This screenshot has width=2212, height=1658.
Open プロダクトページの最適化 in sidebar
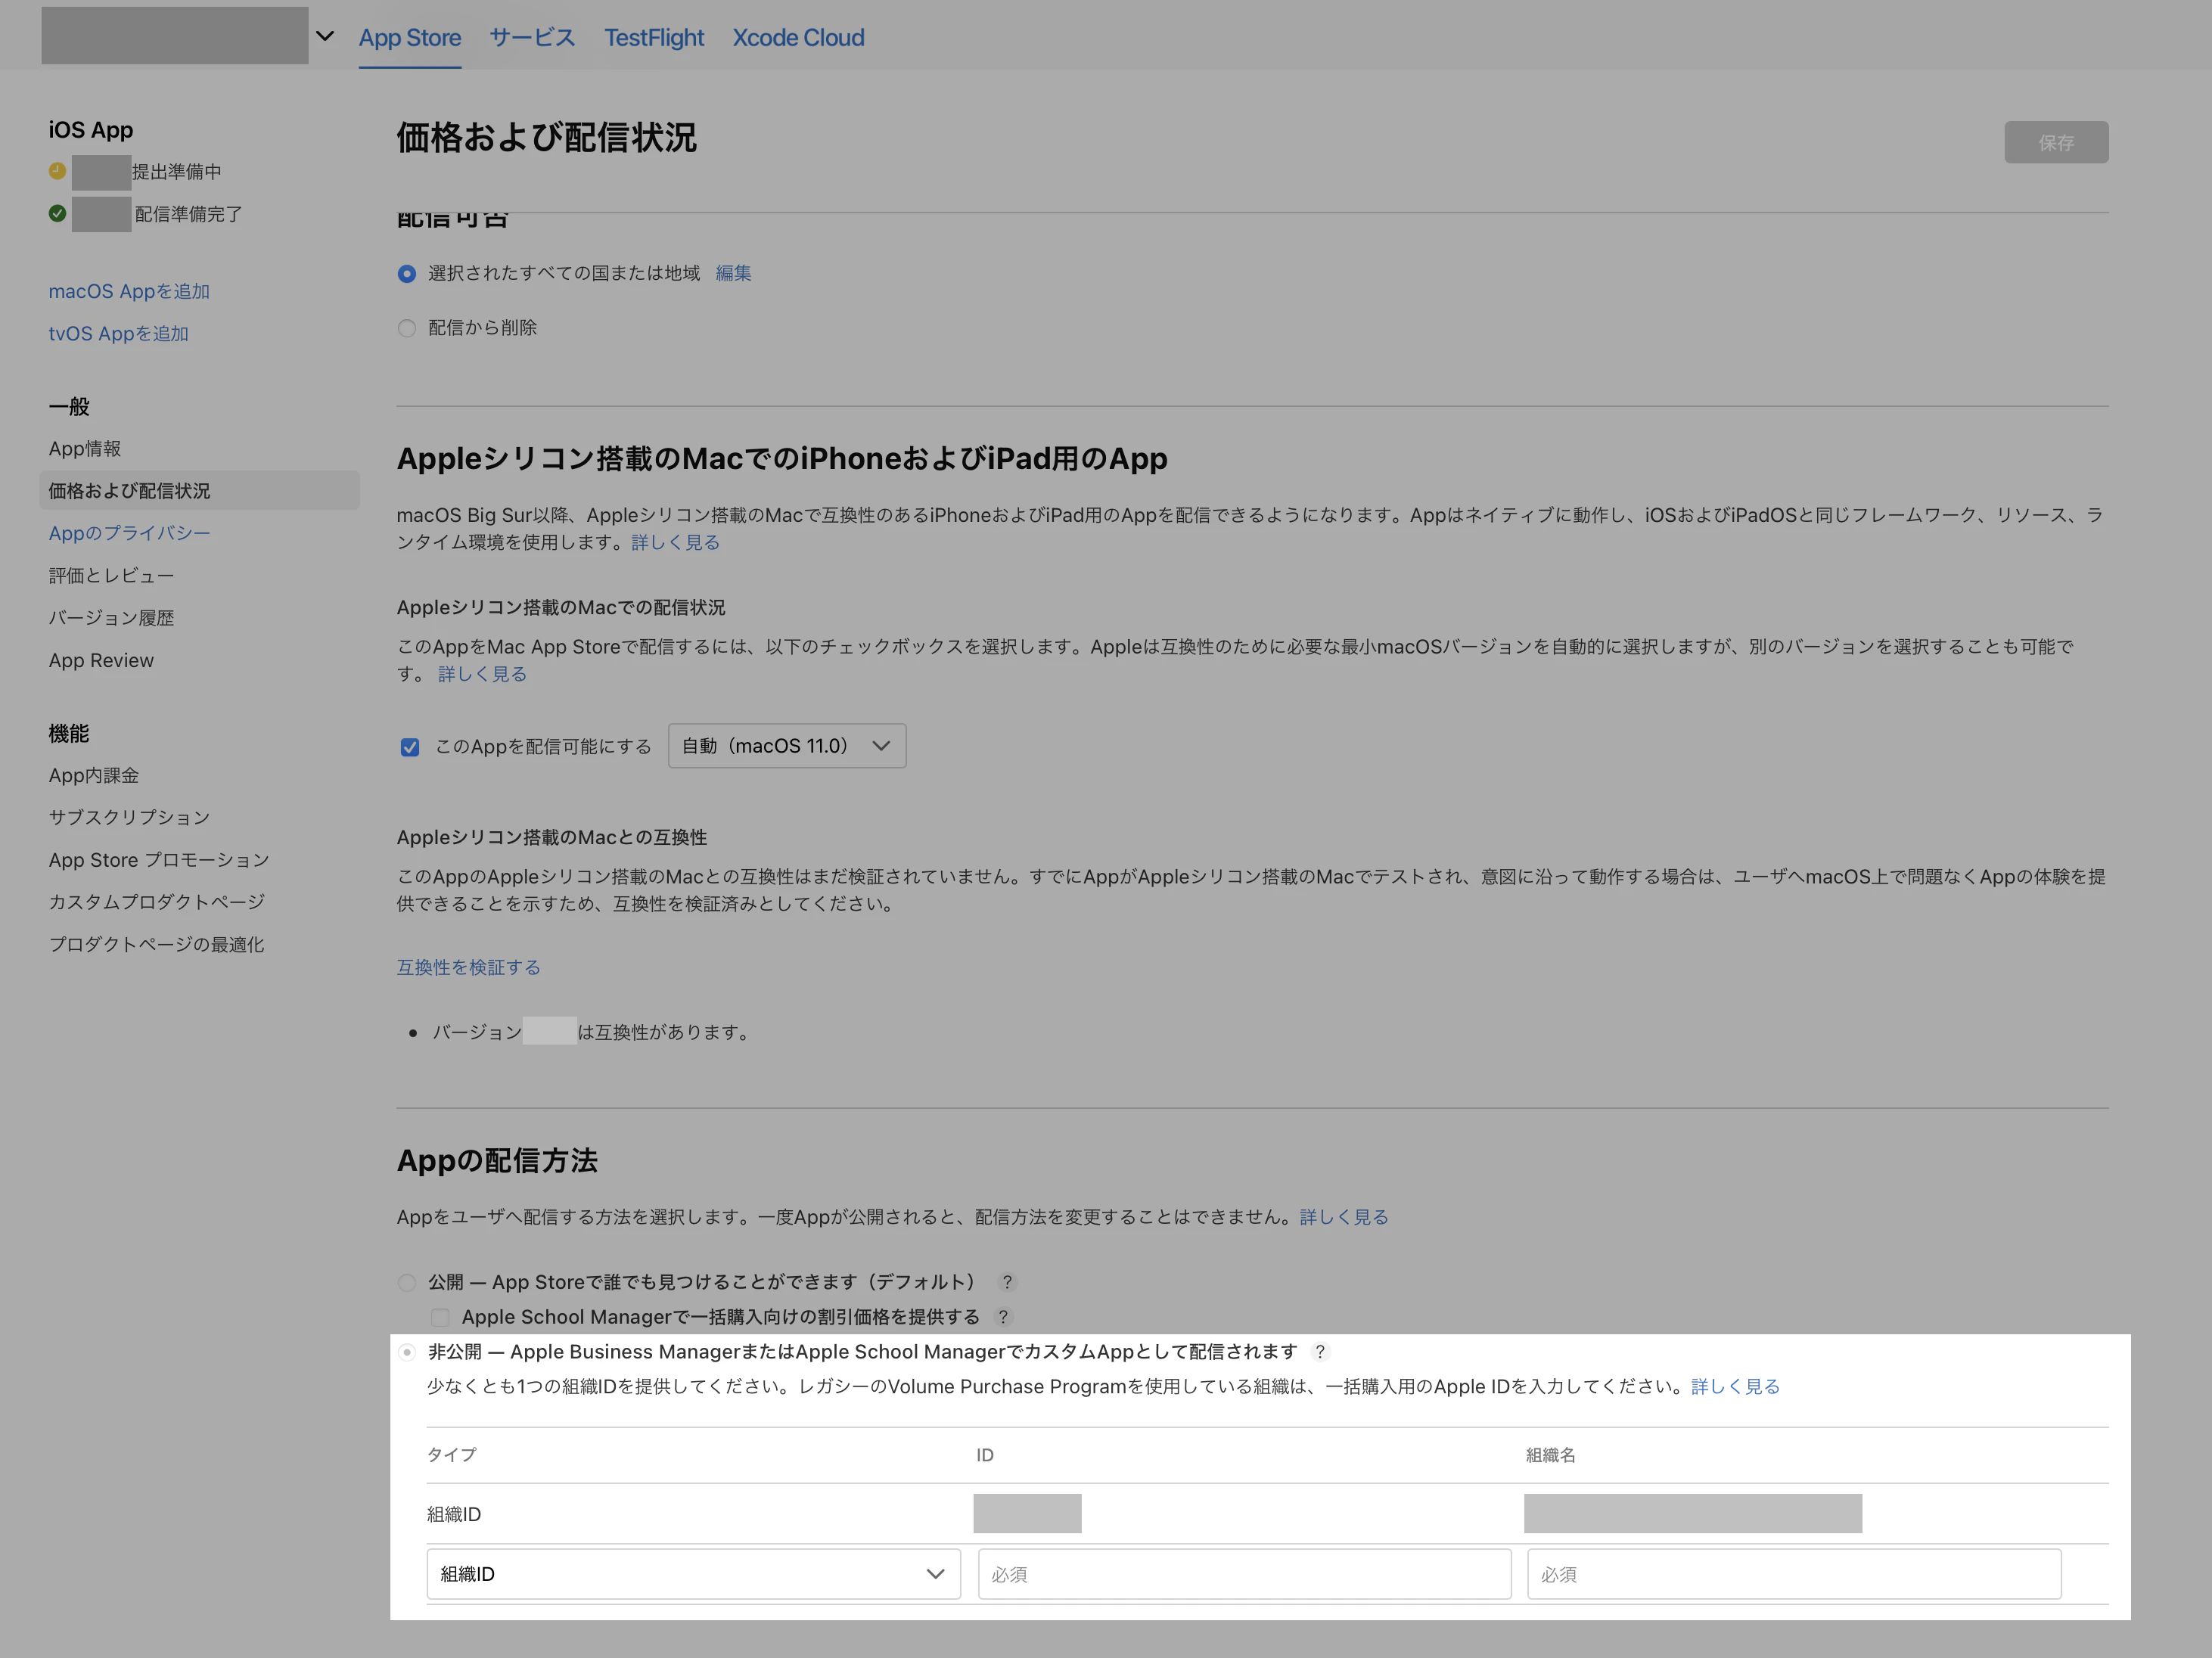click(157, 944)
